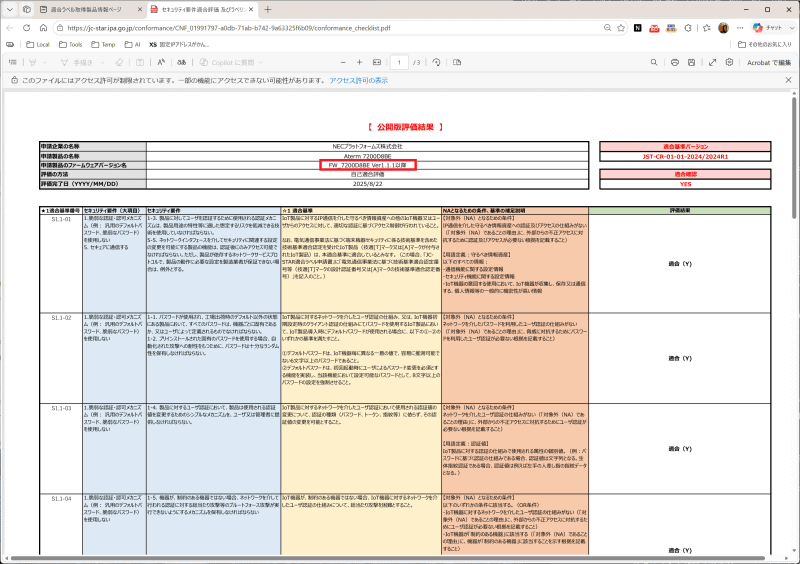Viewport: 800px width, 564px height.
Task: Click Acrobat で編集 button
Action: tap(769, 62)
